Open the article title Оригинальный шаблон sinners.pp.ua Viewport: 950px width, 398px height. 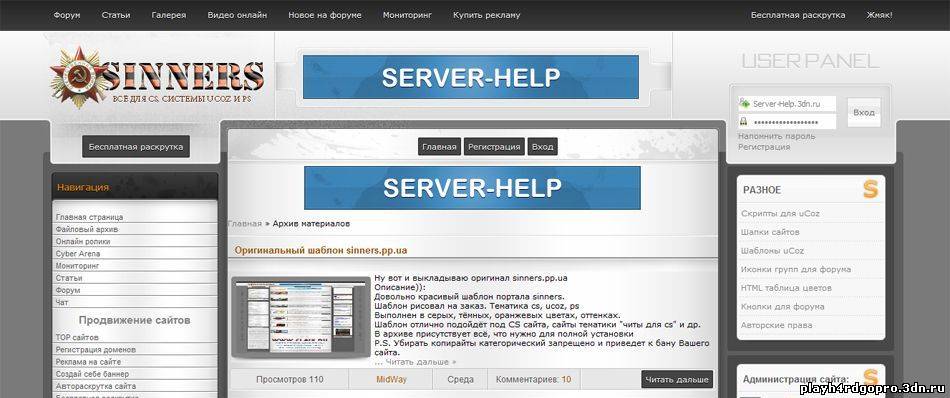pyautogui.click(x=321, y=250)
